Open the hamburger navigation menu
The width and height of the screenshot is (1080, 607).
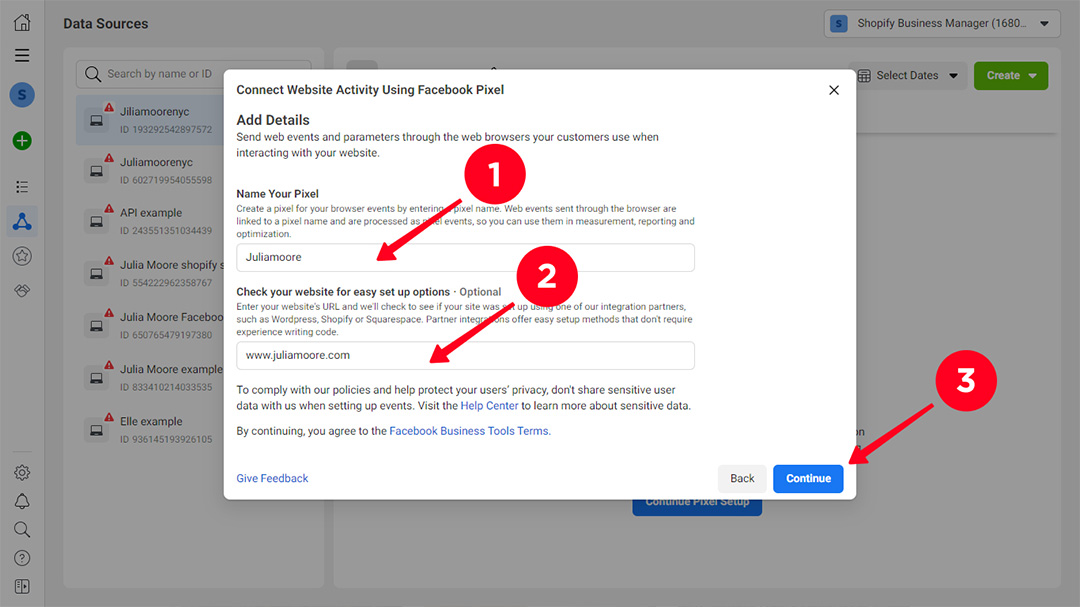[22, 55]
